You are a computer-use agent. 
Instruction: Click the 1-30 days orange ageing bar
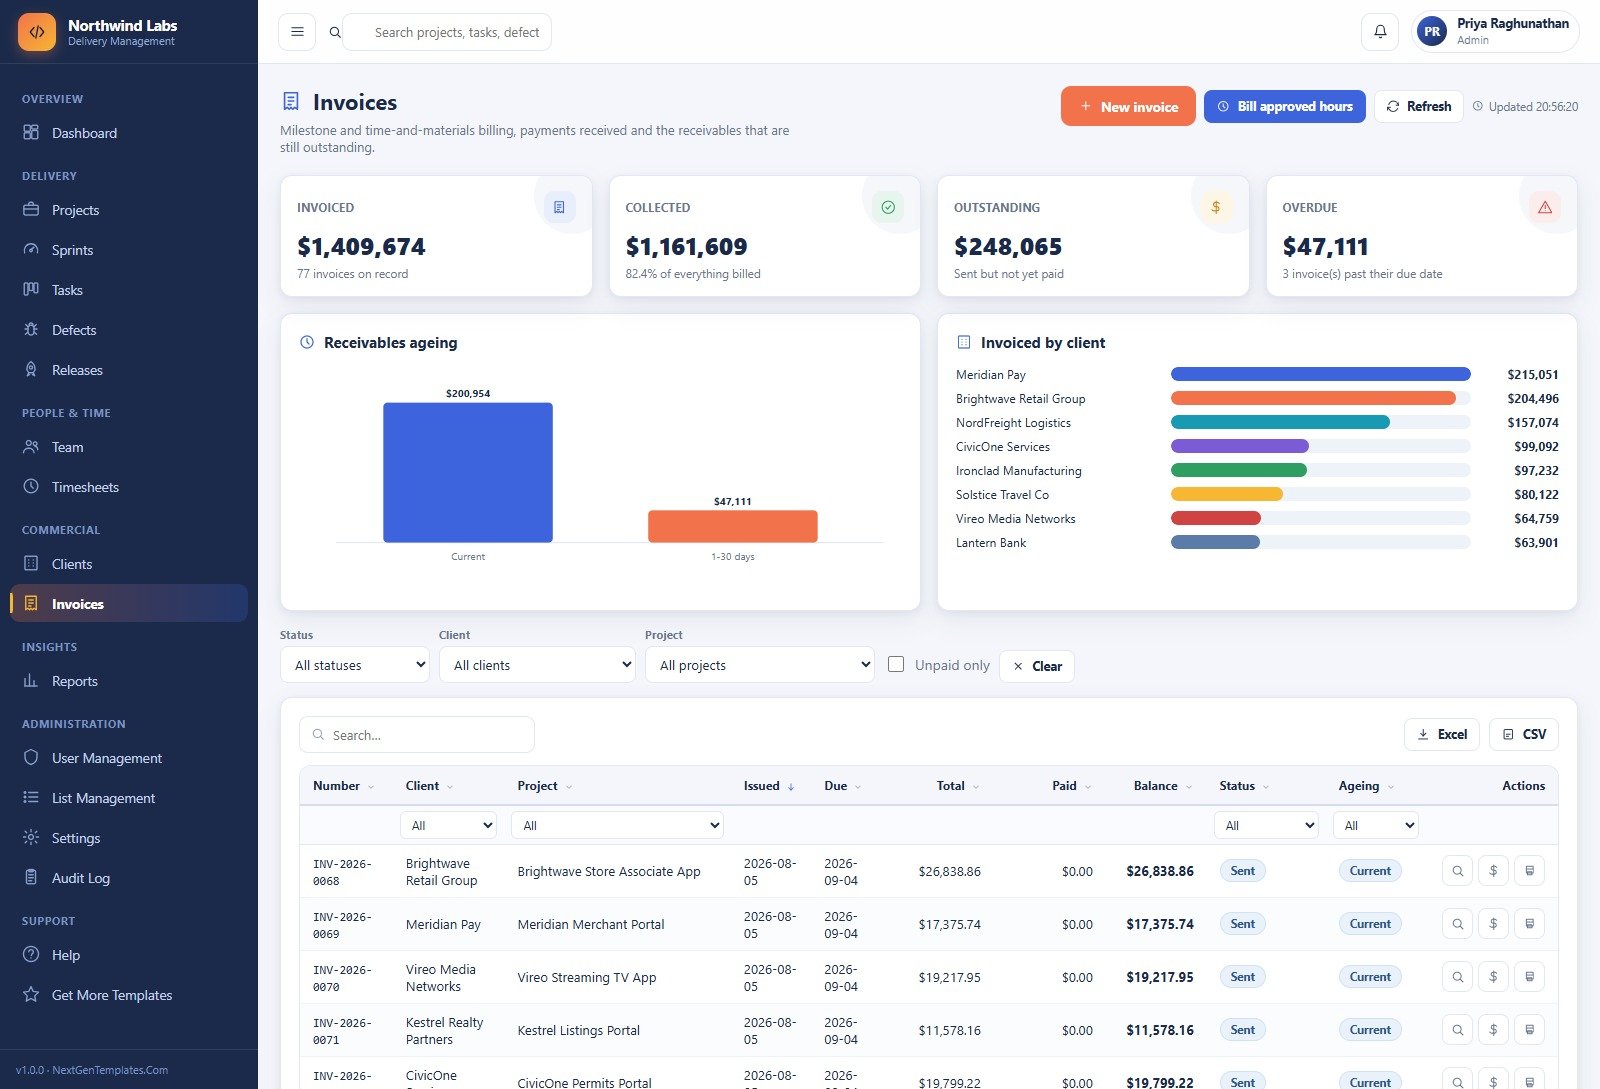coord(733,526)
